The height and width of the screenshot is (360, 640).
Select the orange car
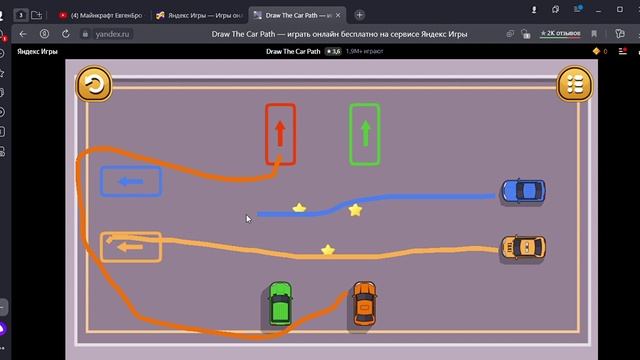[364, 303]
